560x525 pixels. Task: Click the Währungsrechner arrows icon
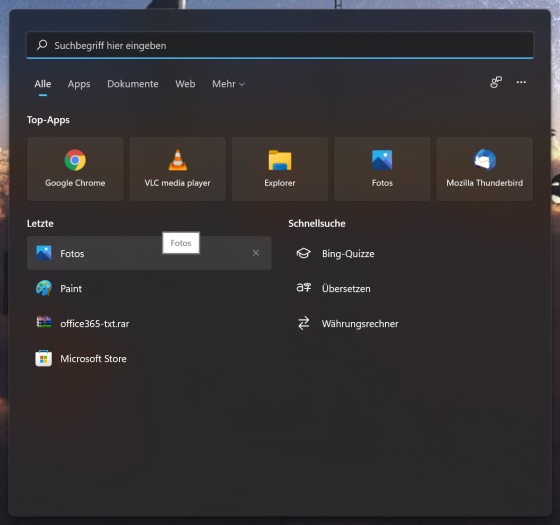(304, 323)
